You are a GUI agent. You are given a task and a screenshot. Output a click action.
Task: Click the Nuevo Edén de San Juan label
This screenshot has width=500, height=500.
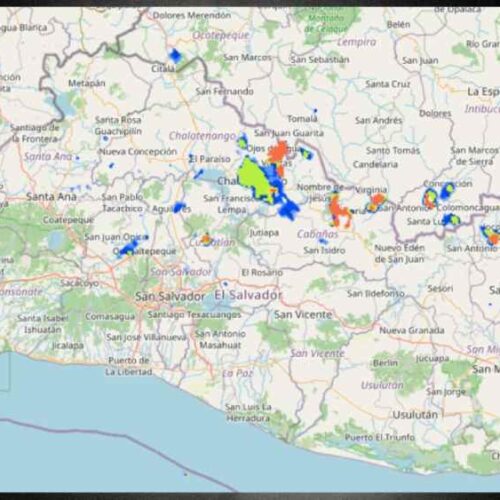point(399,253)
